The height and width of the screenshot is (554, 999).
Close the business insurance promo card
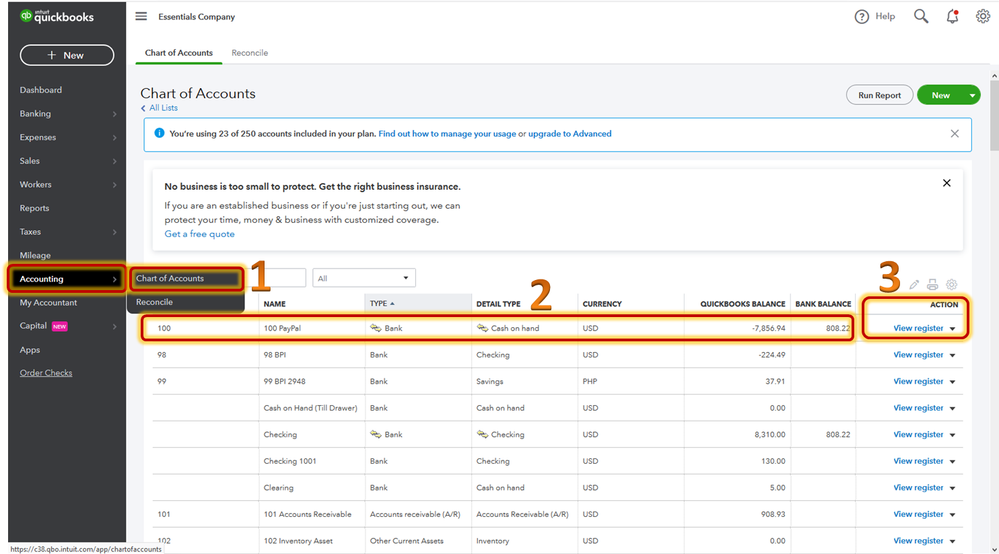pos(947,183)
